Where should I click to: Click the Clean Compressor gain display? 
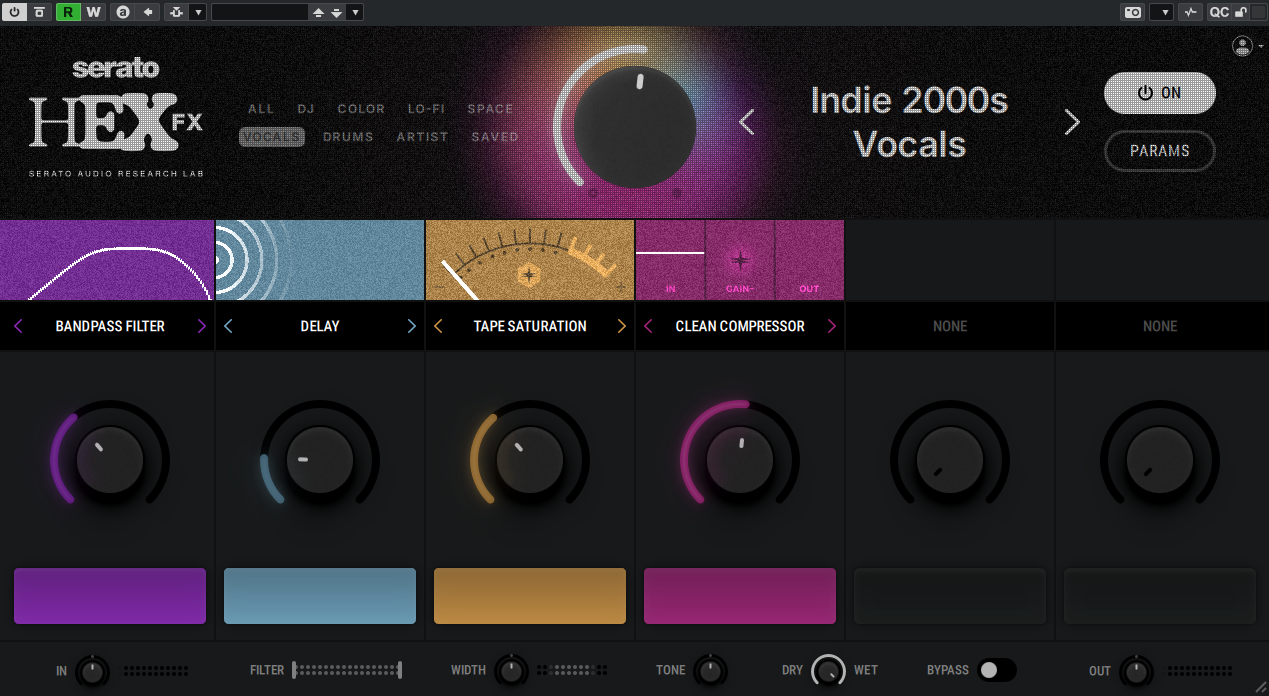(x=740, y=260)
